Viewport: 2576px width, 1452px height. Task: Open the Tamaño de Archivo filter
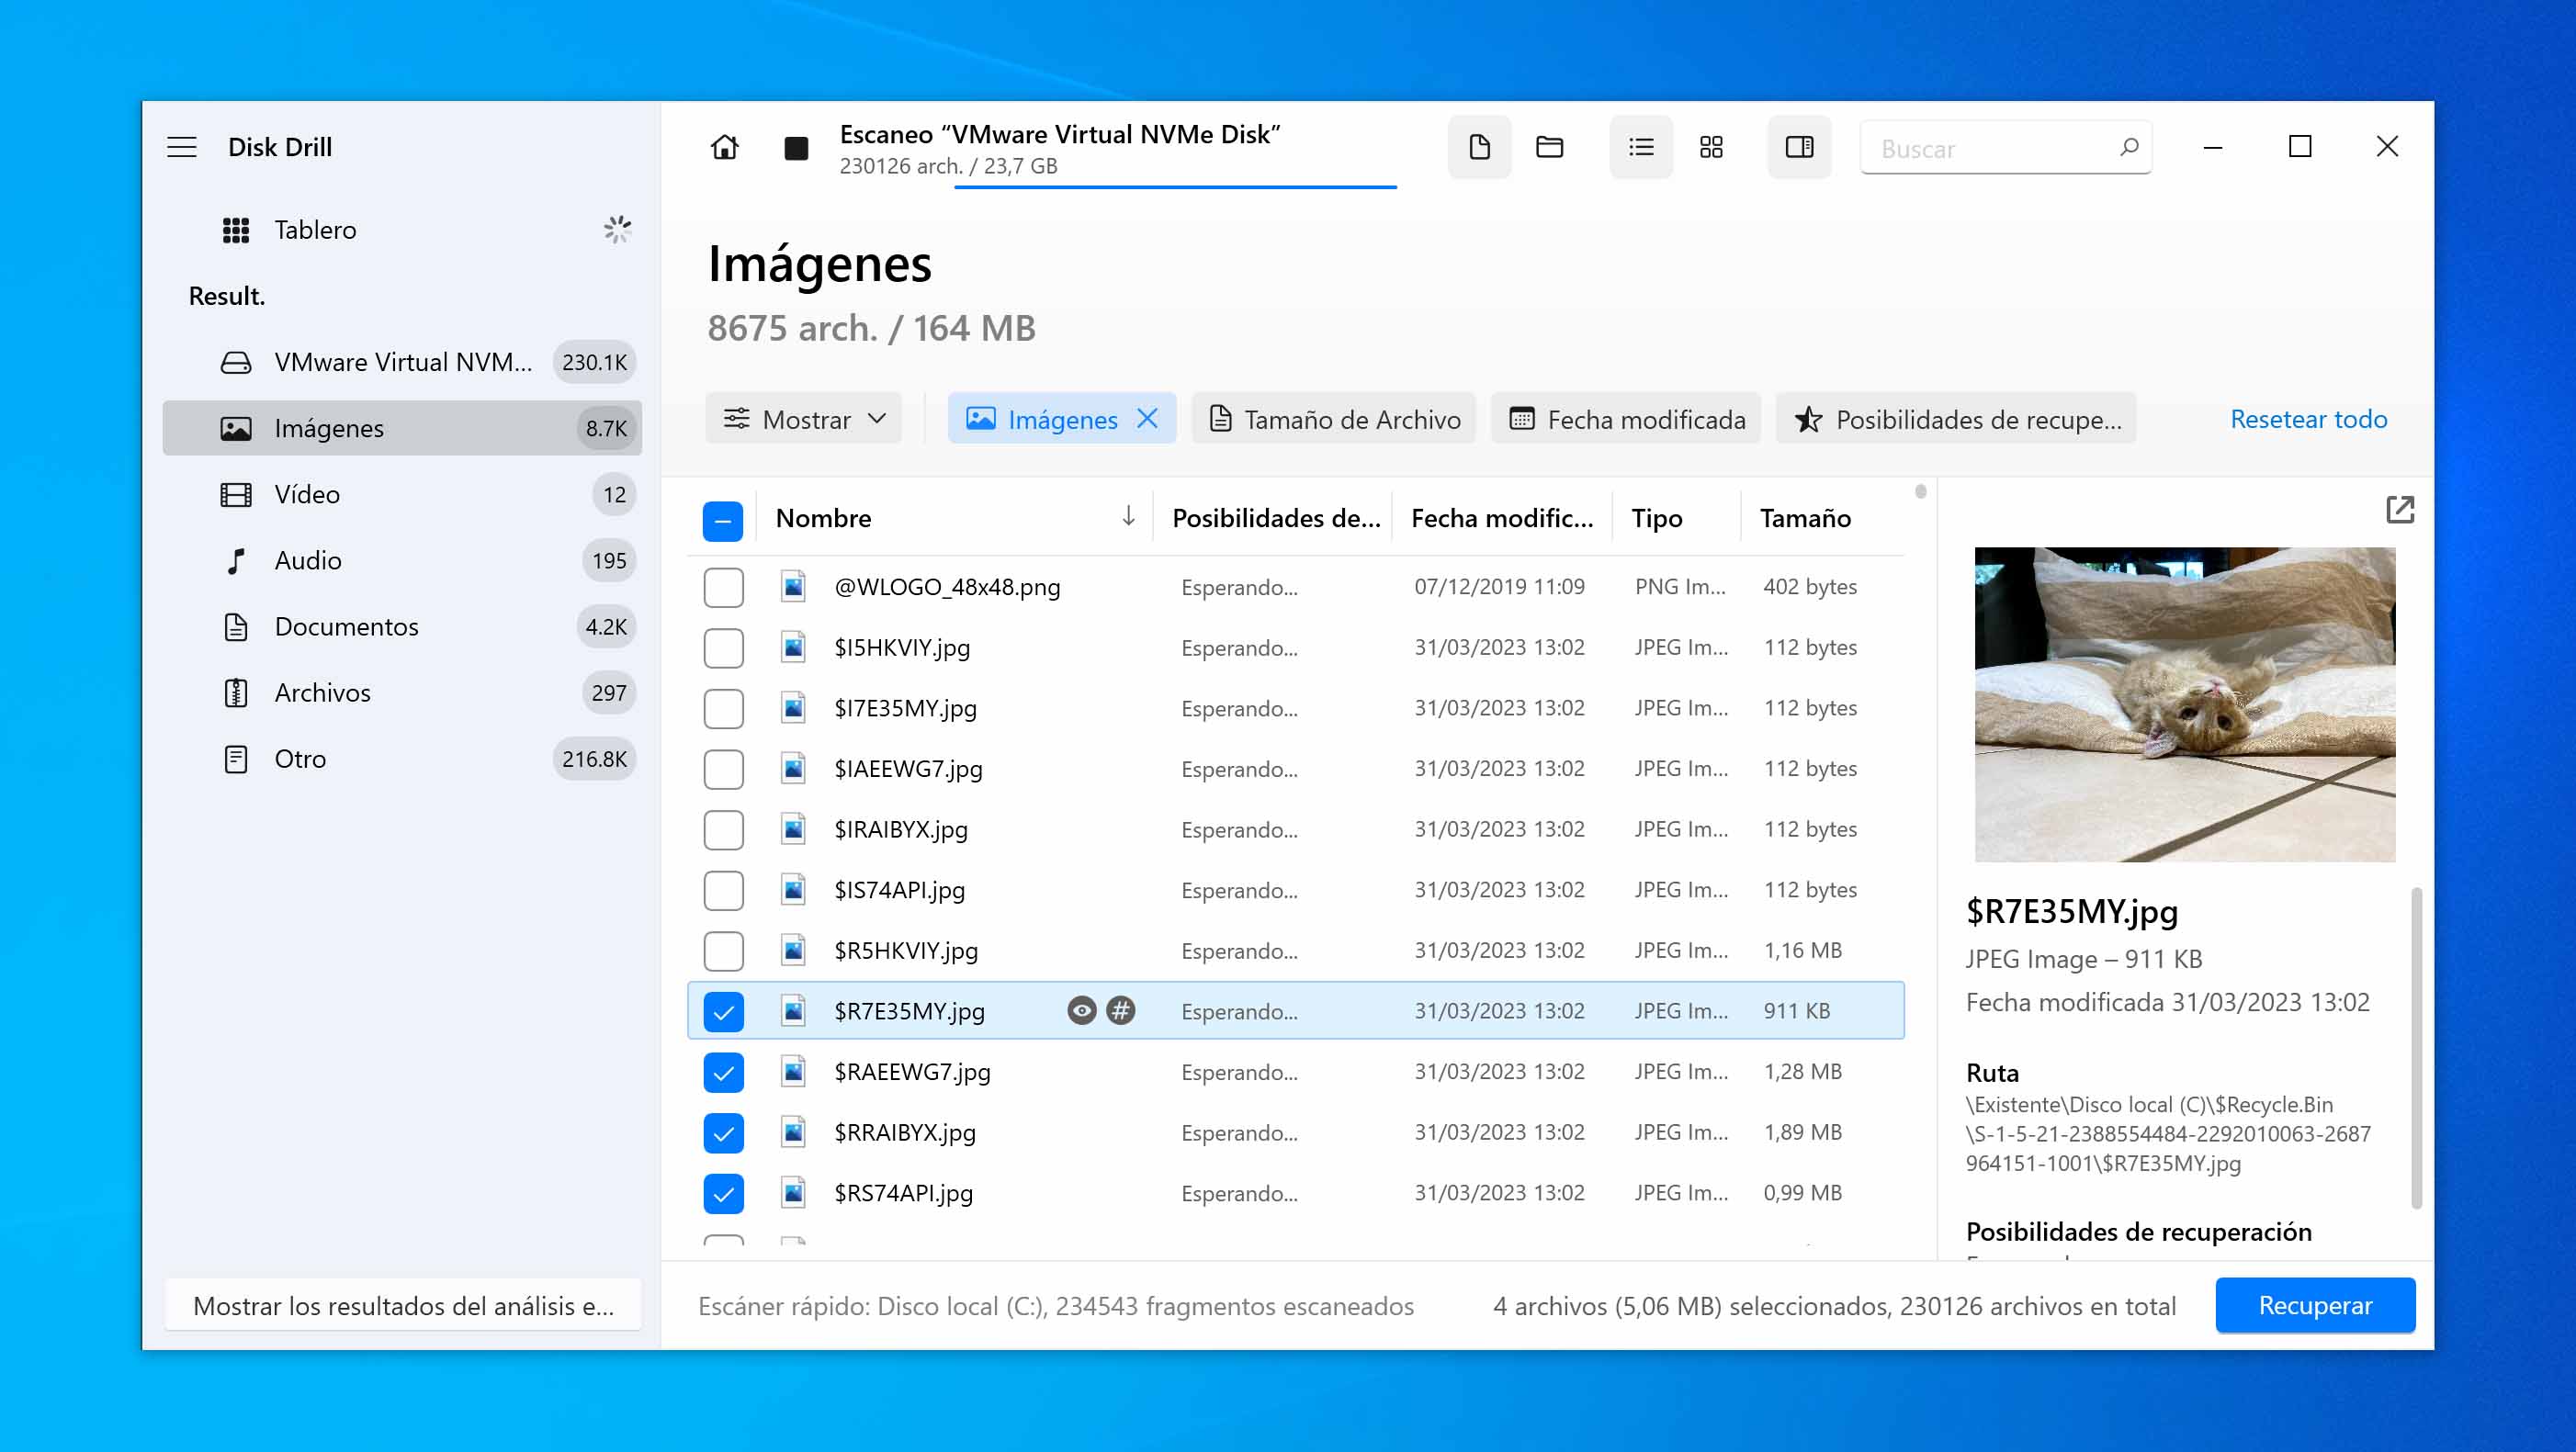(x=1334, y=419)
